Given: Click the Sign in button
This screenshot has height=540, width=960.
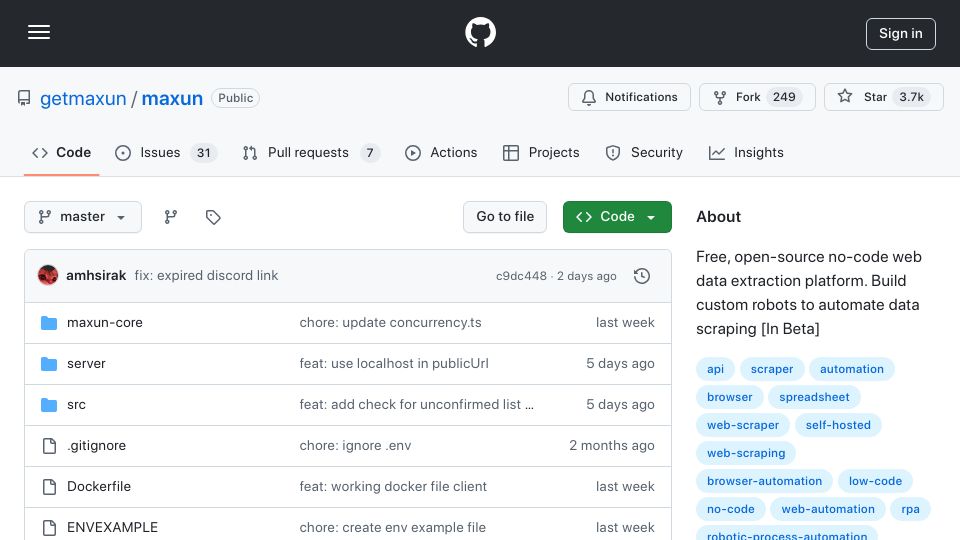Looking at the screenshot, I should click(x=901, y=34).
